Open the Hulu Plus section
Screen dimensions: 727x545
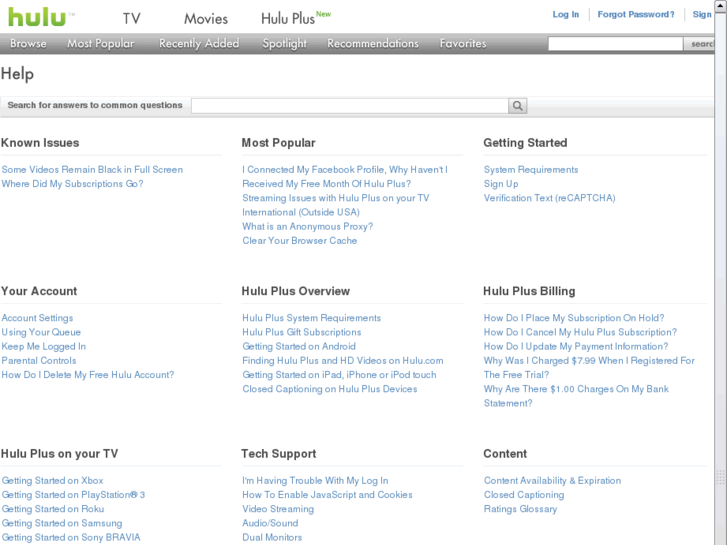click(x=296, y=19)
